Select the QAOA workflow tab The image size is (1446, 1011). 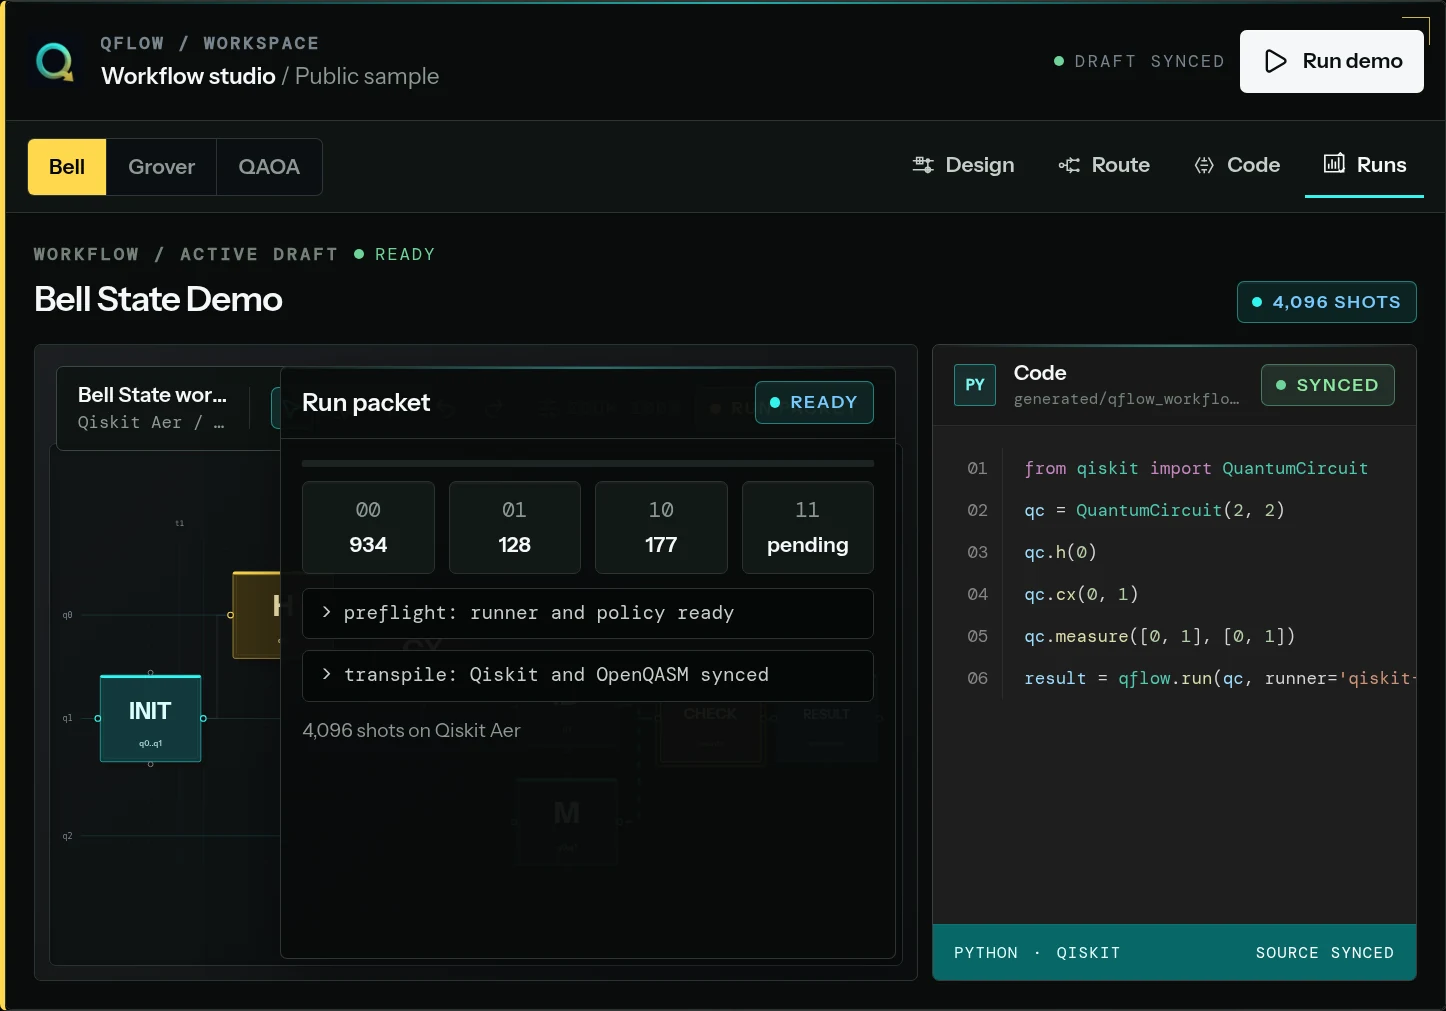tap(269, 167)
